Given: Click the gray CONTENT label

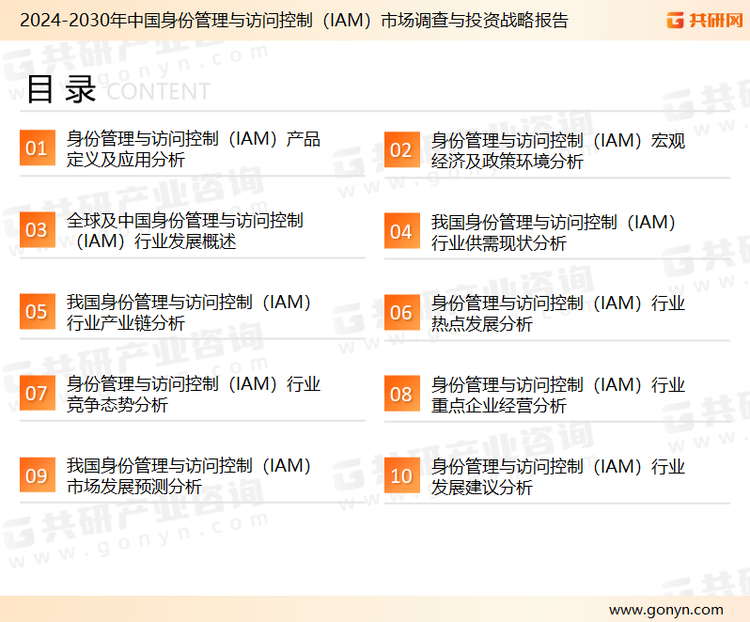Looking at the screenshot, I should point(158,91).
